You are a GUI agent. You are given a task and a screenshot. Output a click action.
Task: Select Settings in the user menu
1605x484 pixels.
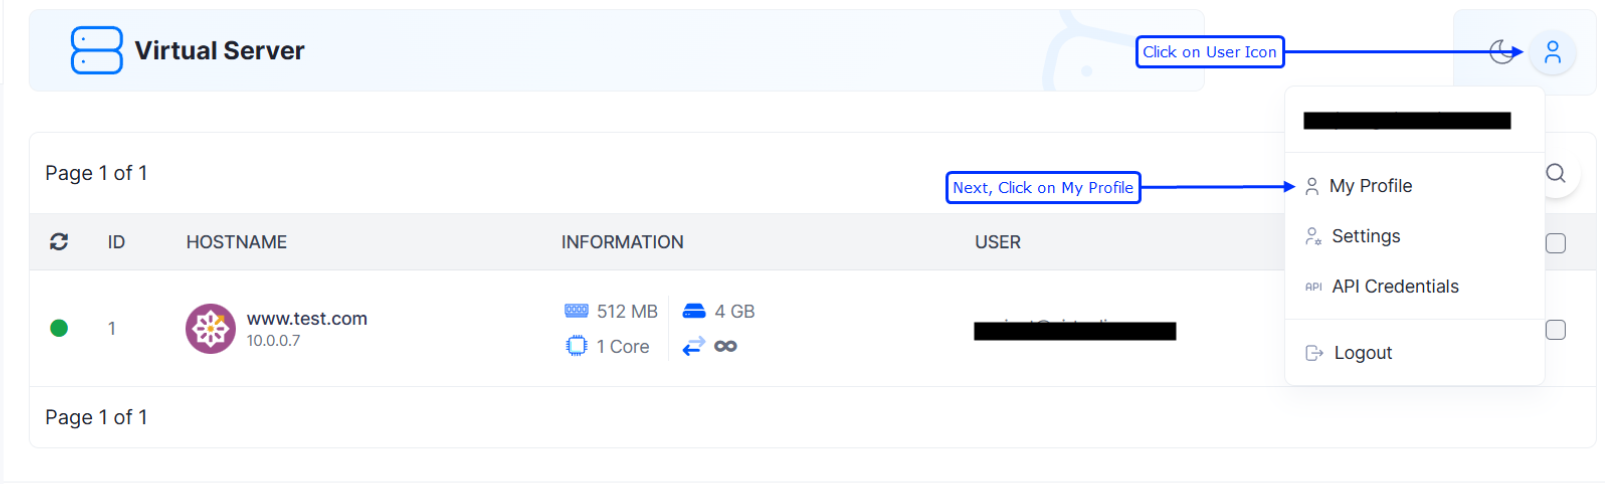point(1365,236)
